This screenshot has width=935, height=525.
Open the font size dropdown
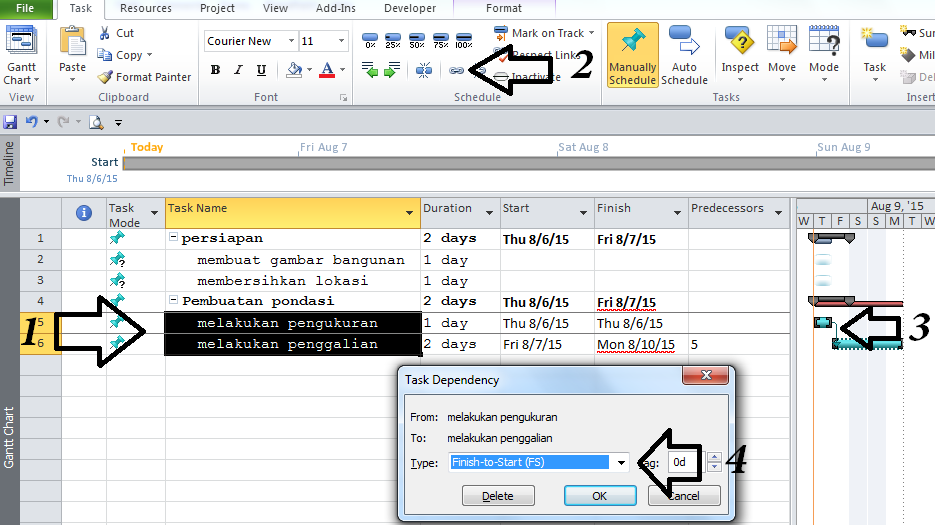pyautogui.click(x=341, y=41)
